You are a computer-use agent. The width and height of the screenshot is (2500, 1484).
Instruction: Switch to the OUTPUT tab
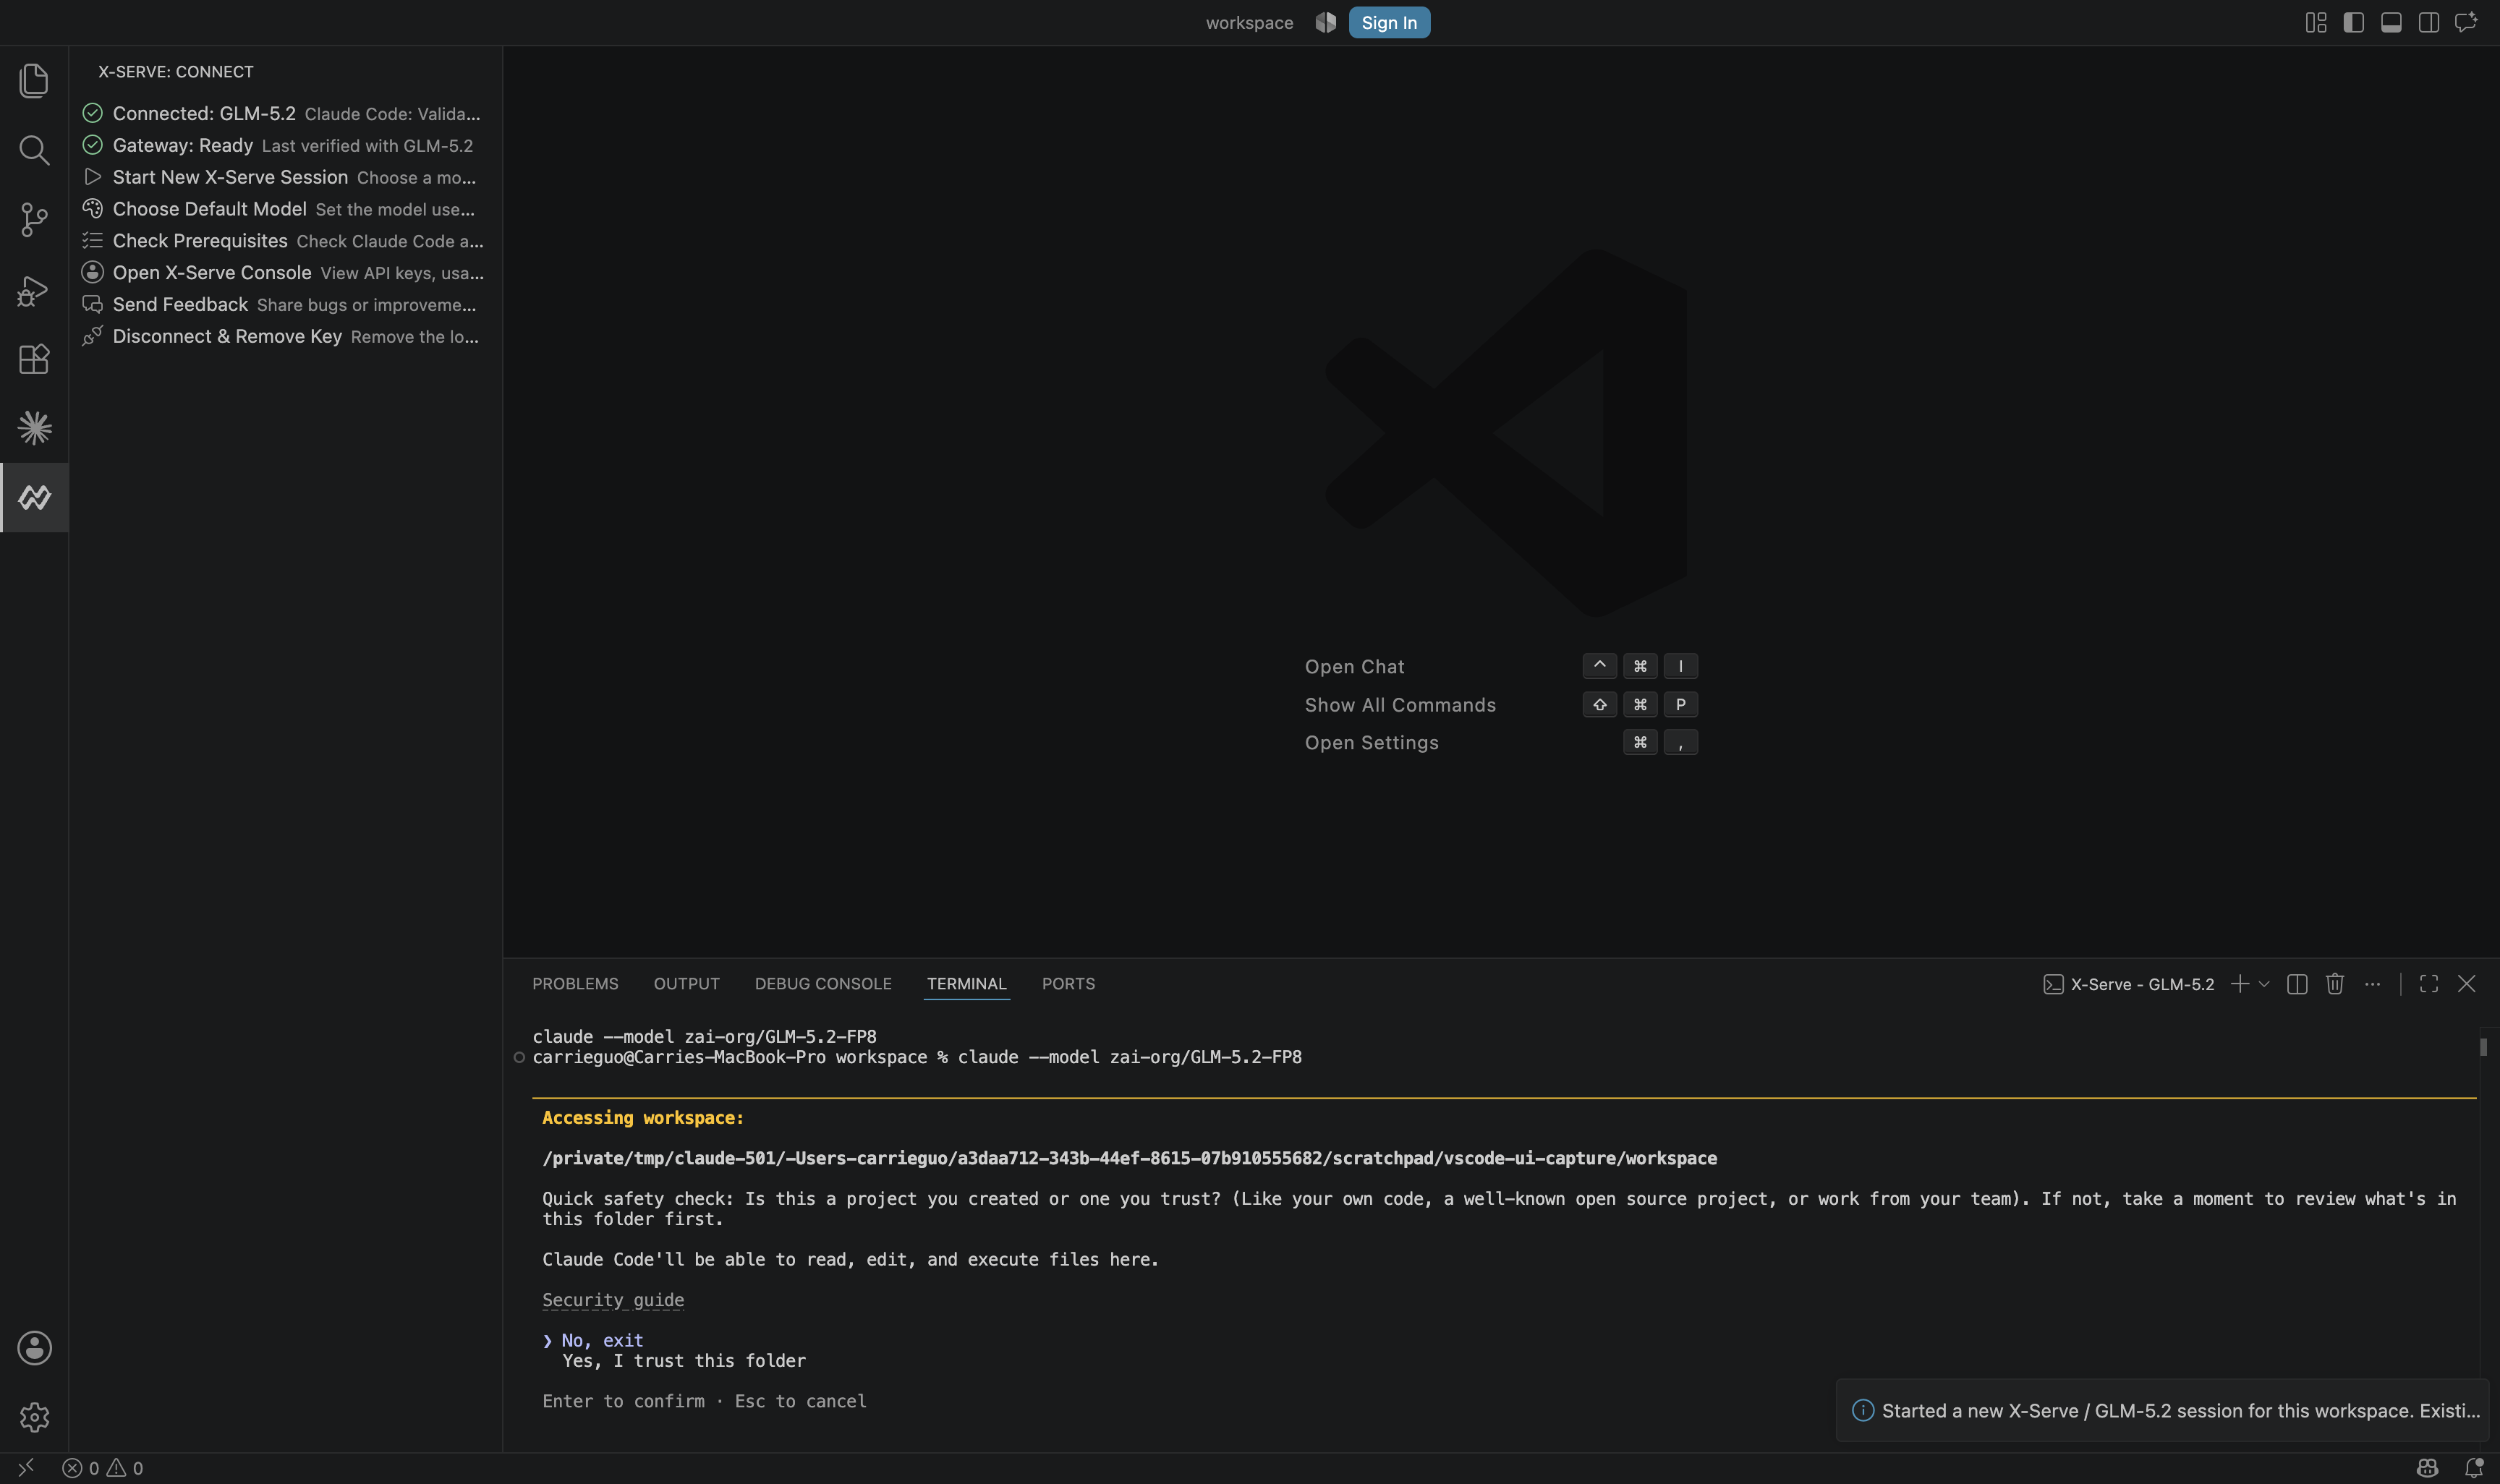click(686, 984)
